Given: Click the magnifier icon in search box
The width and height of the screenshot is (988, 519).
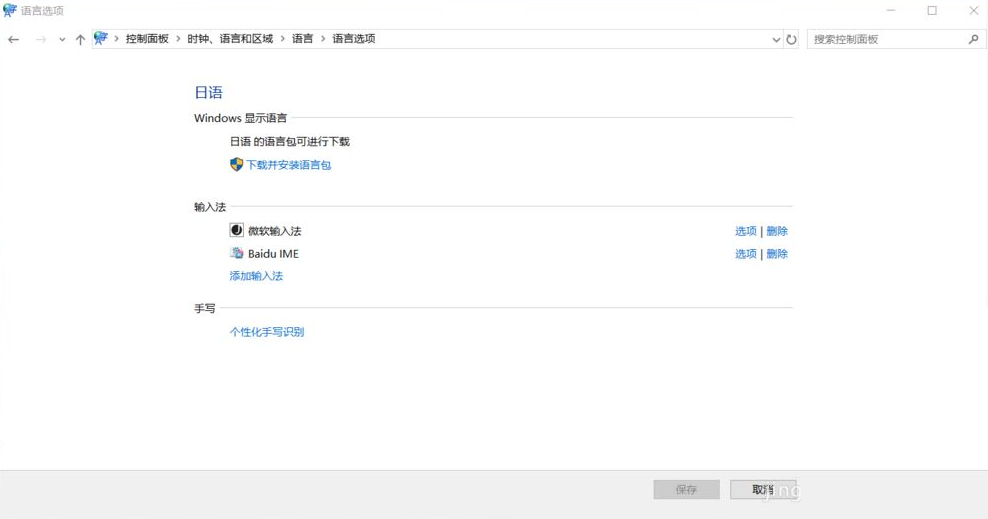Looking at the screenshot, I should tap(973, 39).
